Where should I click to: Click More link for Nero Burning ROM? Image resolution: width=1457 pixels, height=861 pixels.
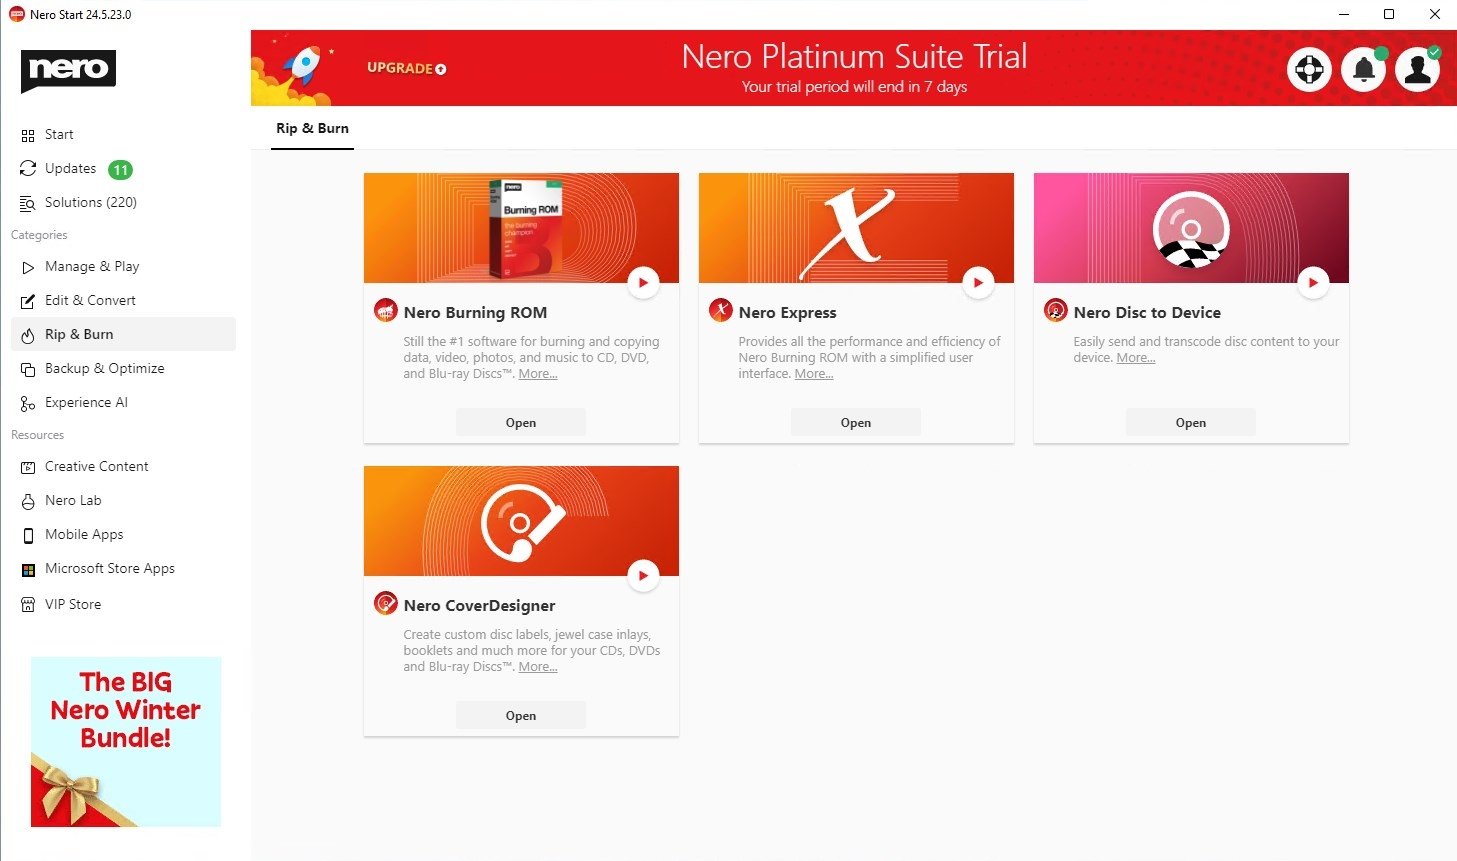point(538,374)
